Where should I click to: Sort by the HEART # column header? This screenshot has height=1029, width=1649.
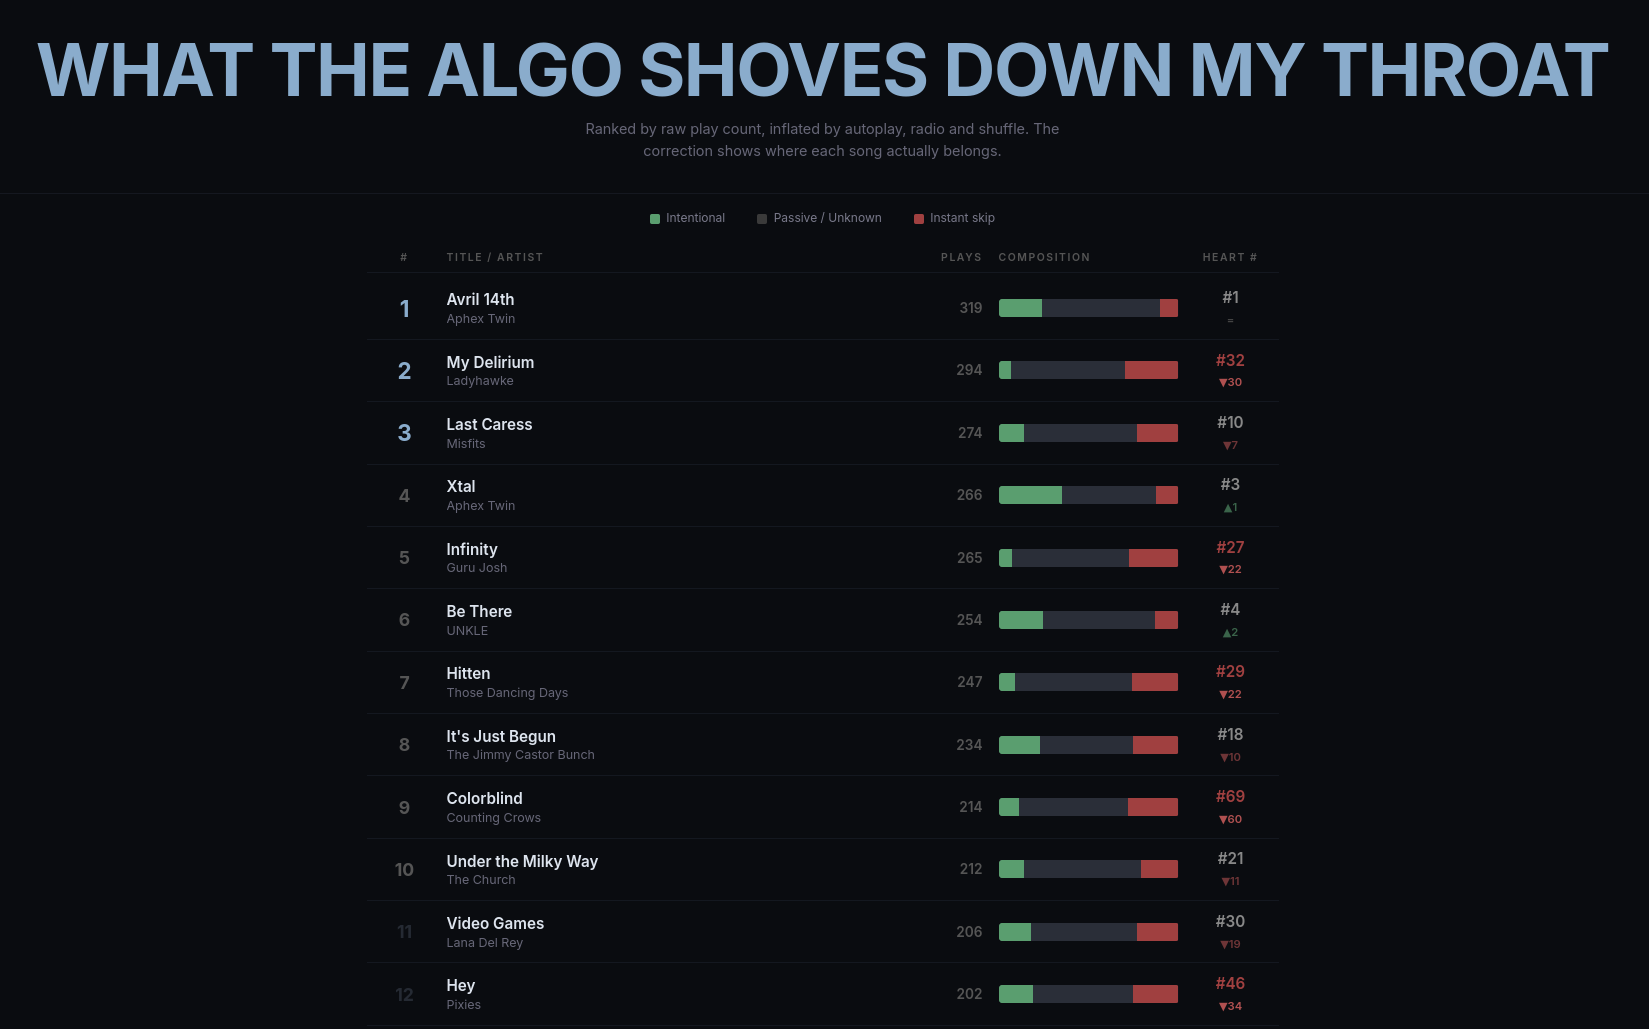coord(1229,257)
